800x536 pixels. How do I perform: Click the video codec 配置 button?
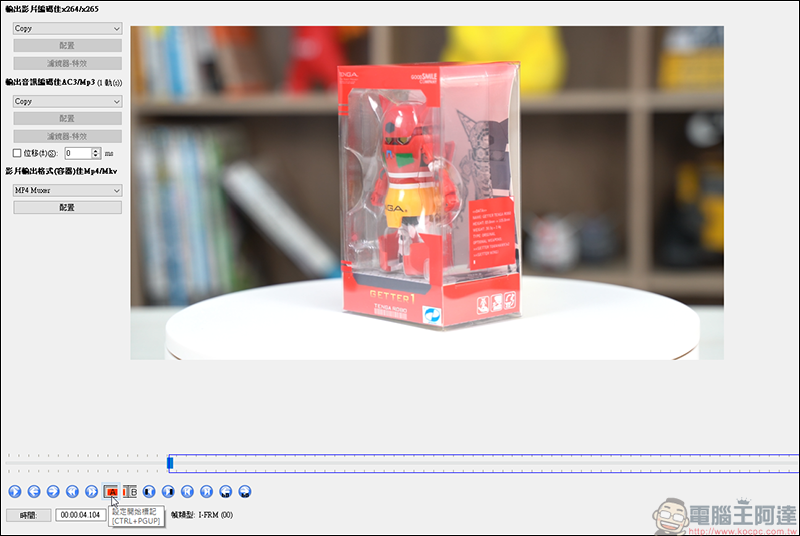tap(67, 45)
